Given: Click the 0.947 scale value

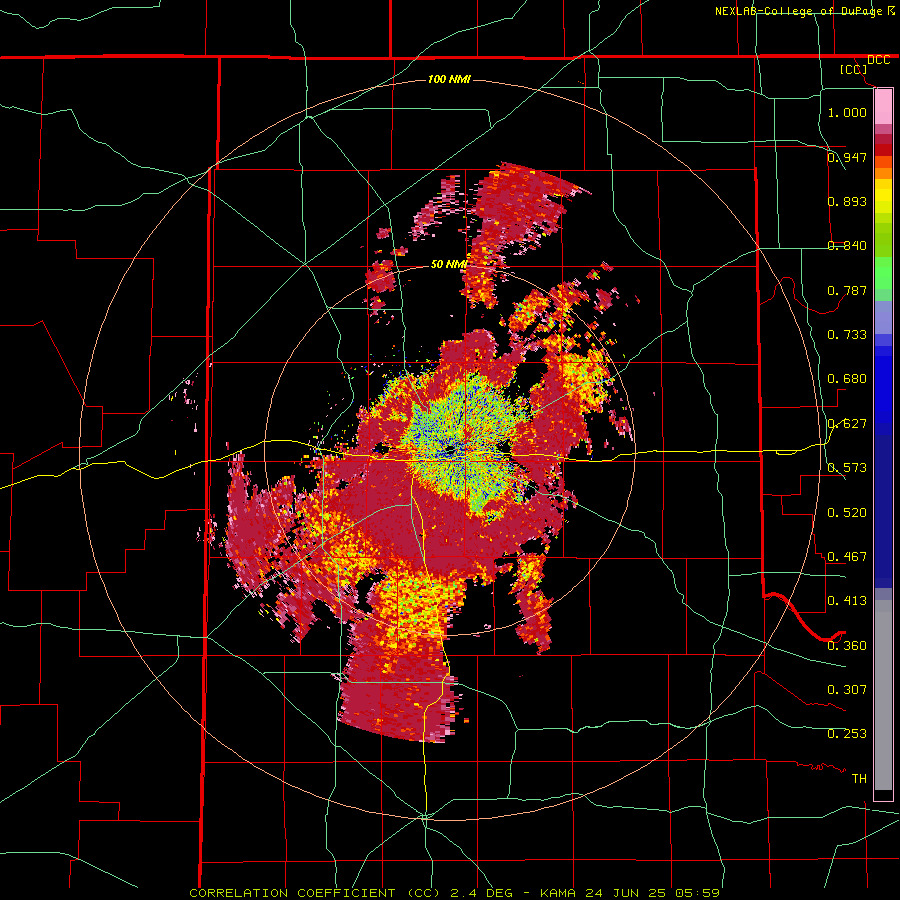Looking at the screenshot, I should pyautogui.click(x=847, y=157).
